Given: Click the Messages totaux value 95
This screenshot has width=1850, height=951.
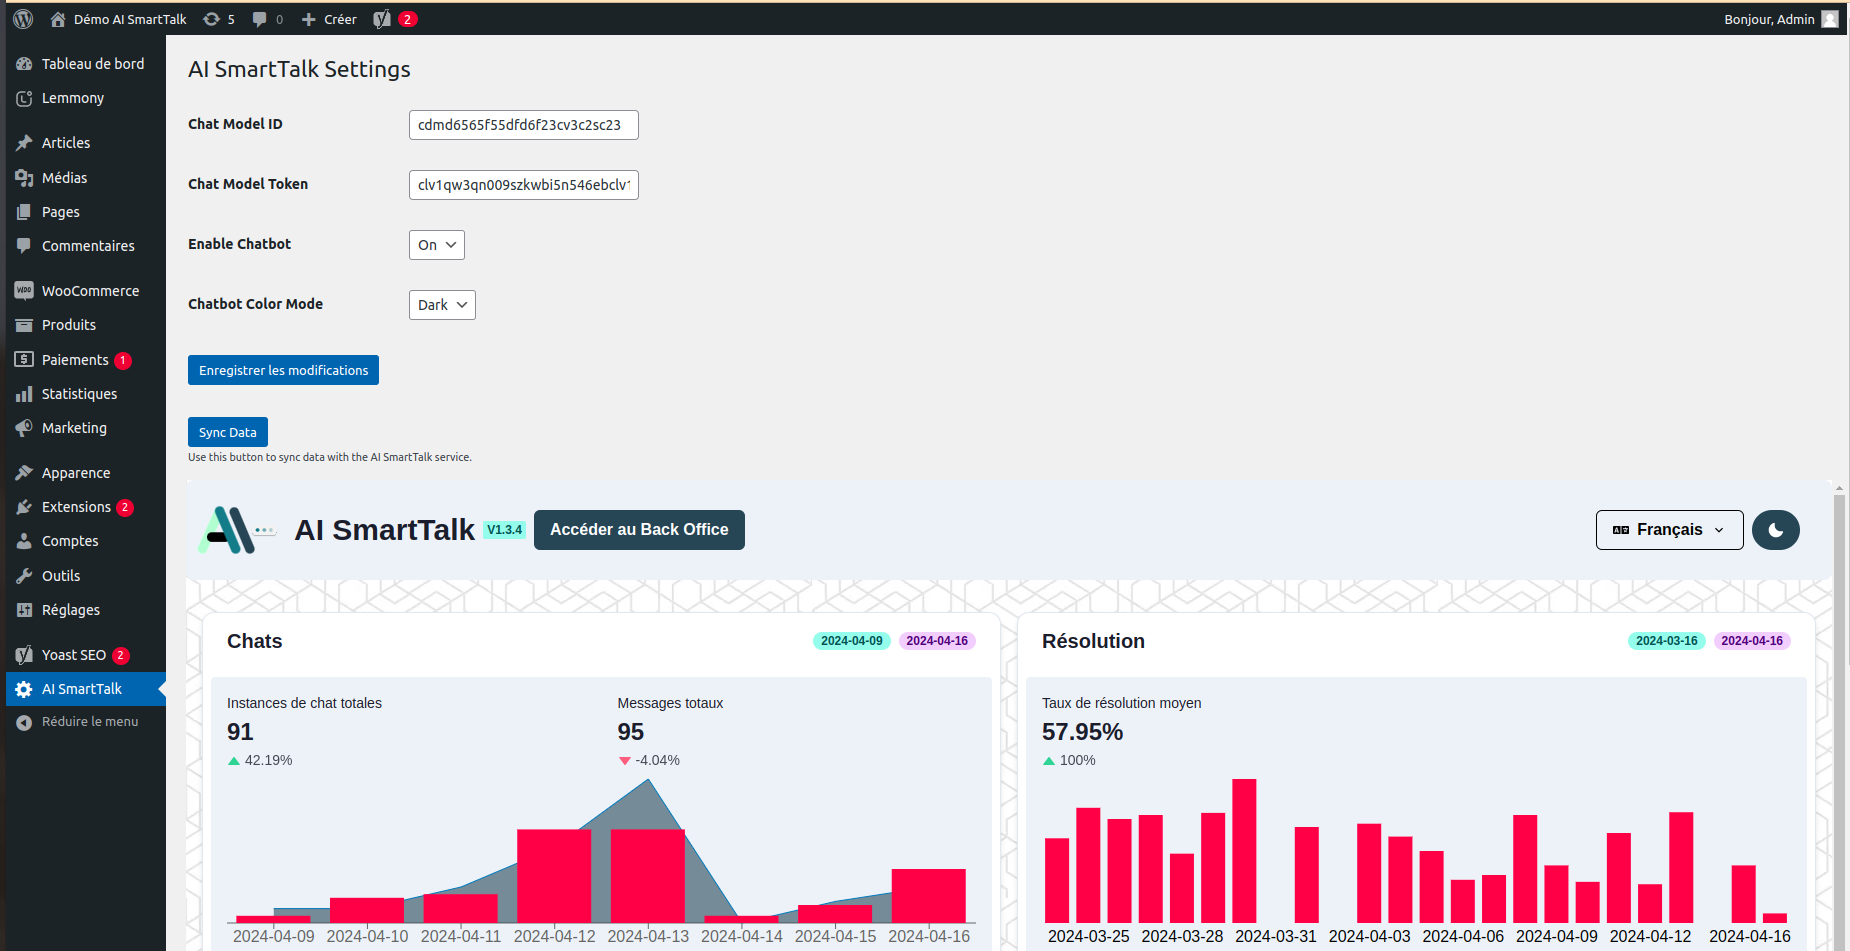Looking at the screenshot, I should click(631, 732).
